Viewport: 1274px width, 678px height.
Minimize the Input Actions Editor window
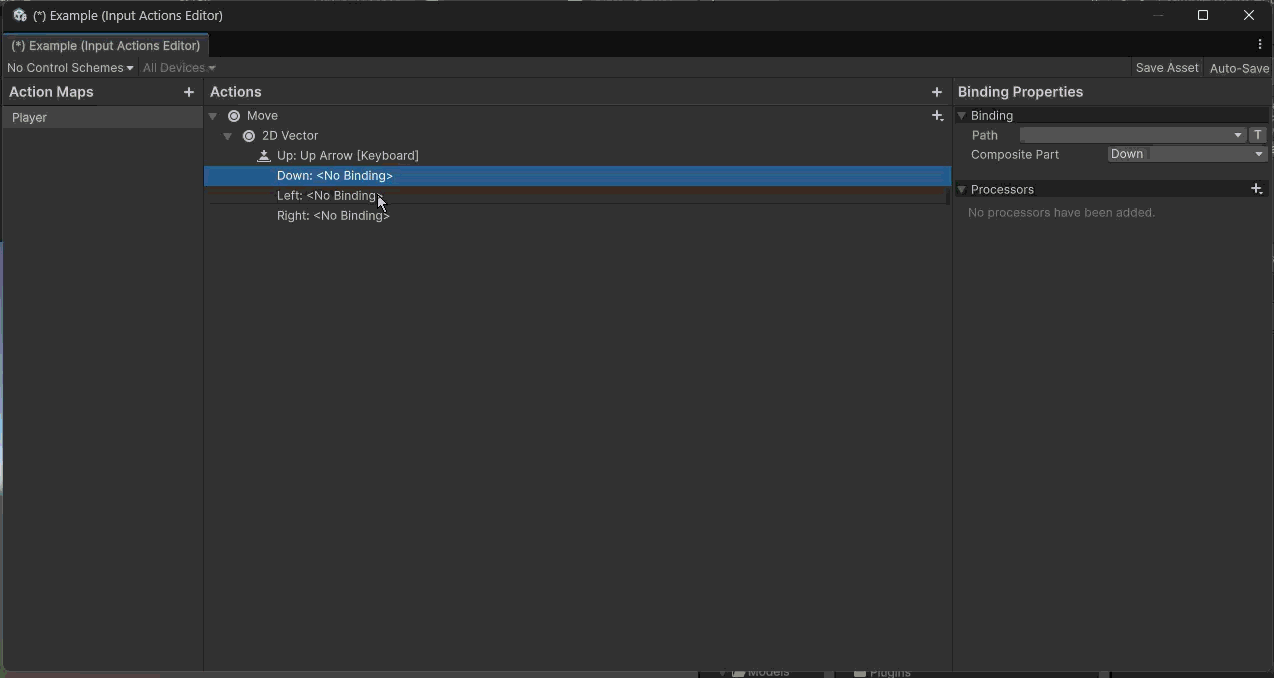(x=1159, y=16)
